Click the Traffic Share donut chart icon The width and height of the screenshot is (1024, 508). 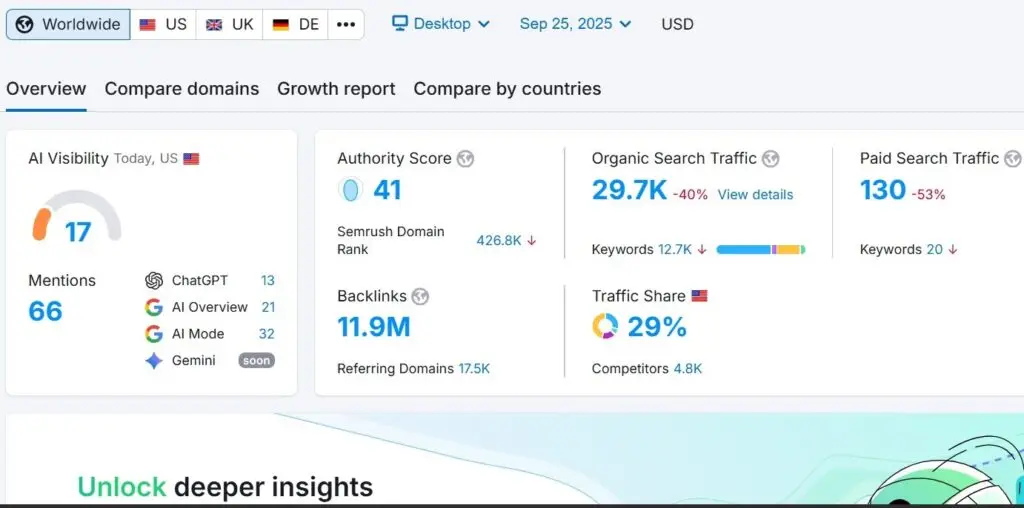click(x=605, y=327)
